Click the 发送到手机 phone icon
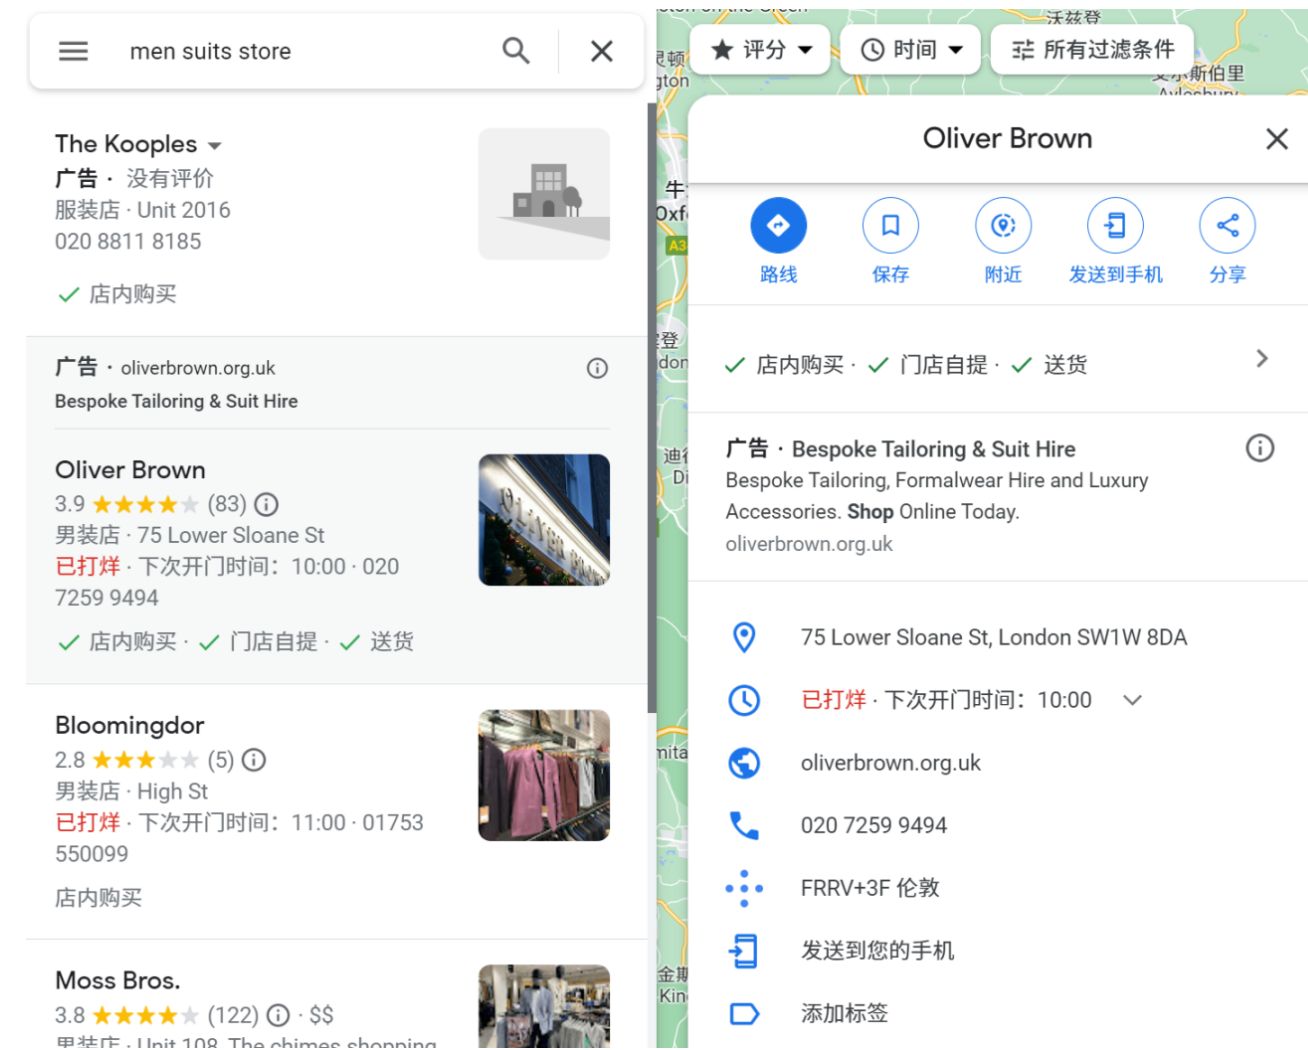1308x1050 pixels. click(1115, 226)
